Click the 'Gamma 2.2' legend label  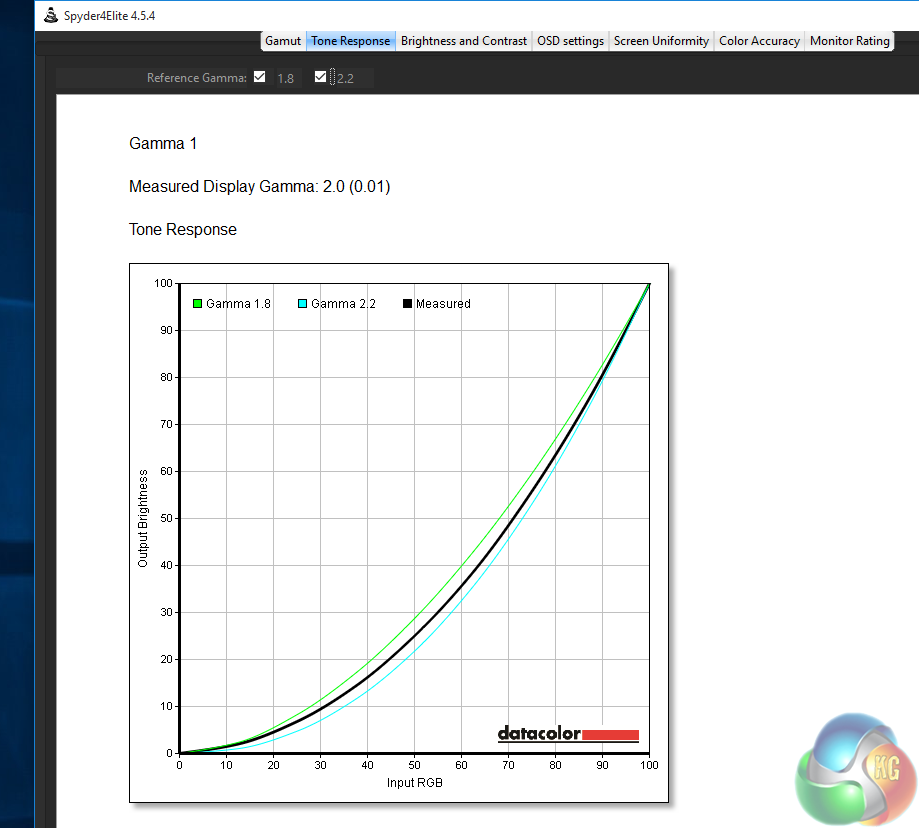(x=343, y=304)
